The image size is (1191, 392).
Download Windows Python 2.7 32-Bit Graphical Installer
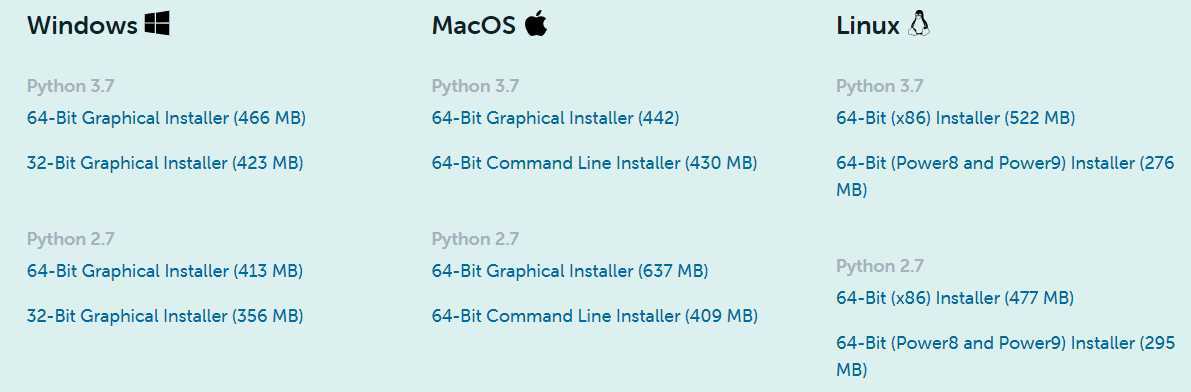165,316
